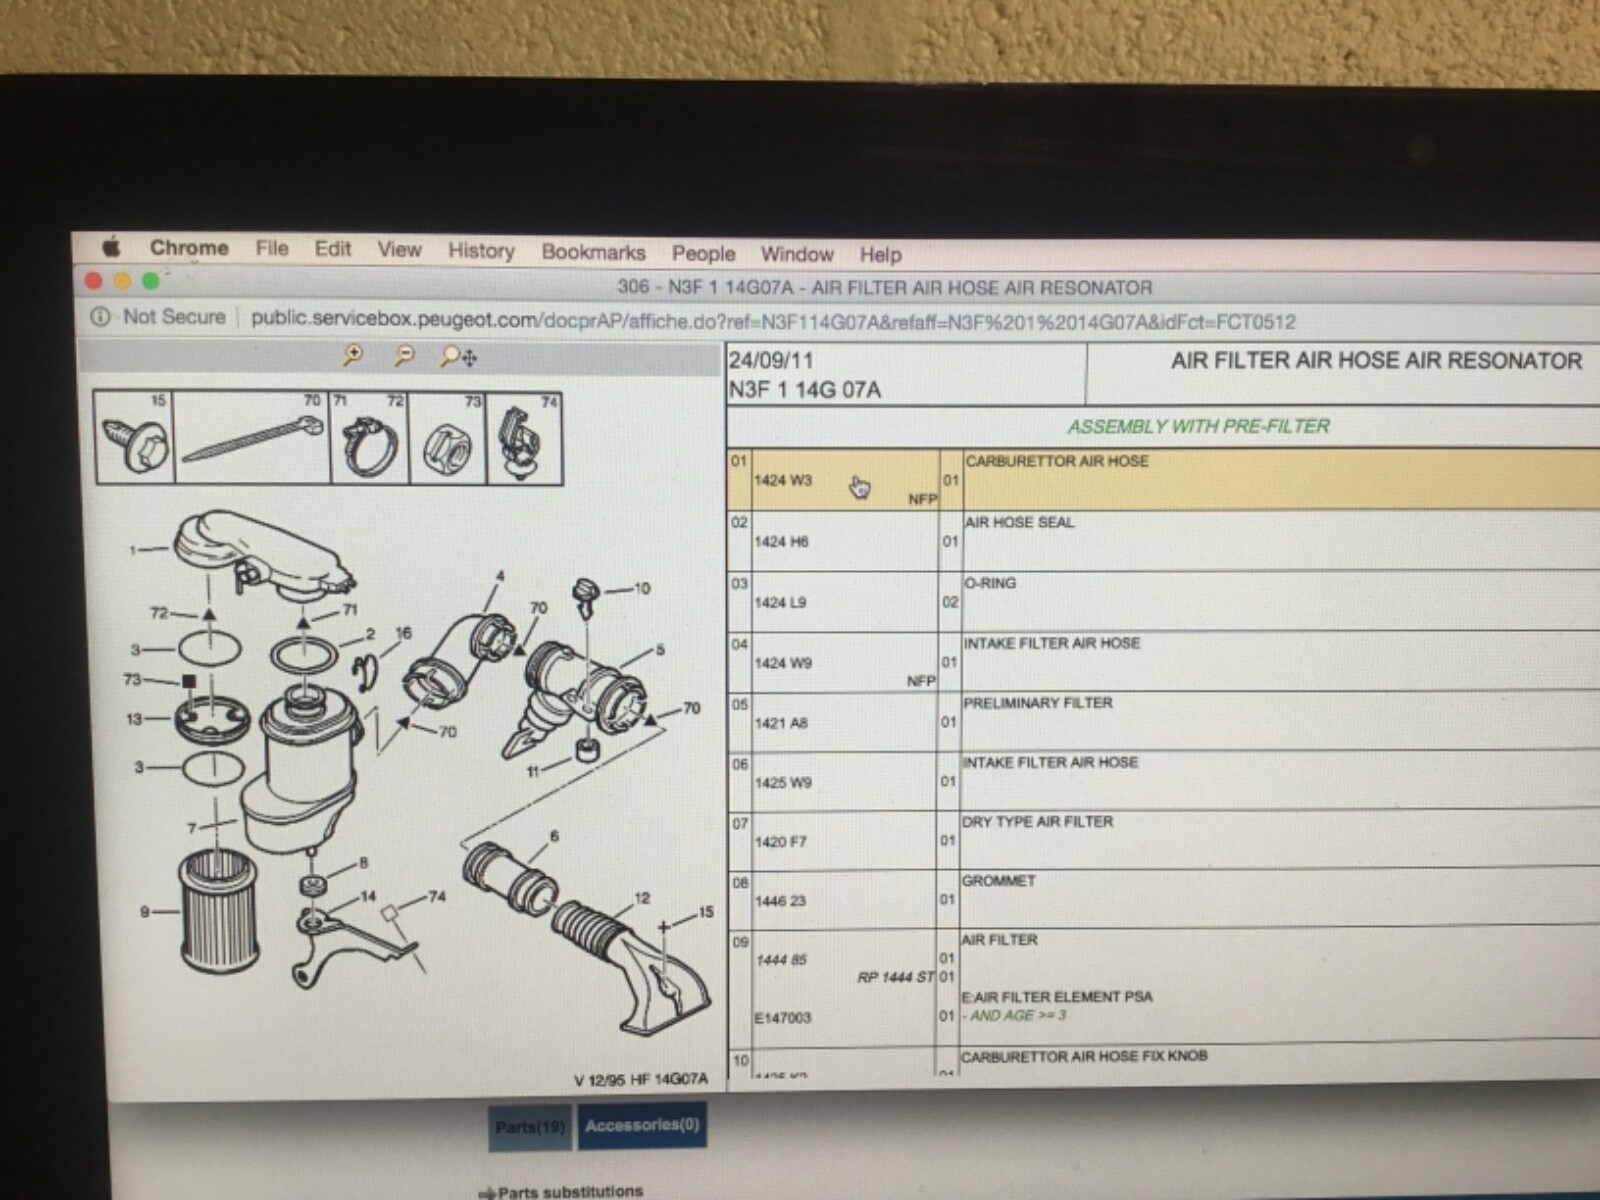Click part number 1424 L9
Viewport: 1600px width, 1200px height.
[x=780, y=602]
